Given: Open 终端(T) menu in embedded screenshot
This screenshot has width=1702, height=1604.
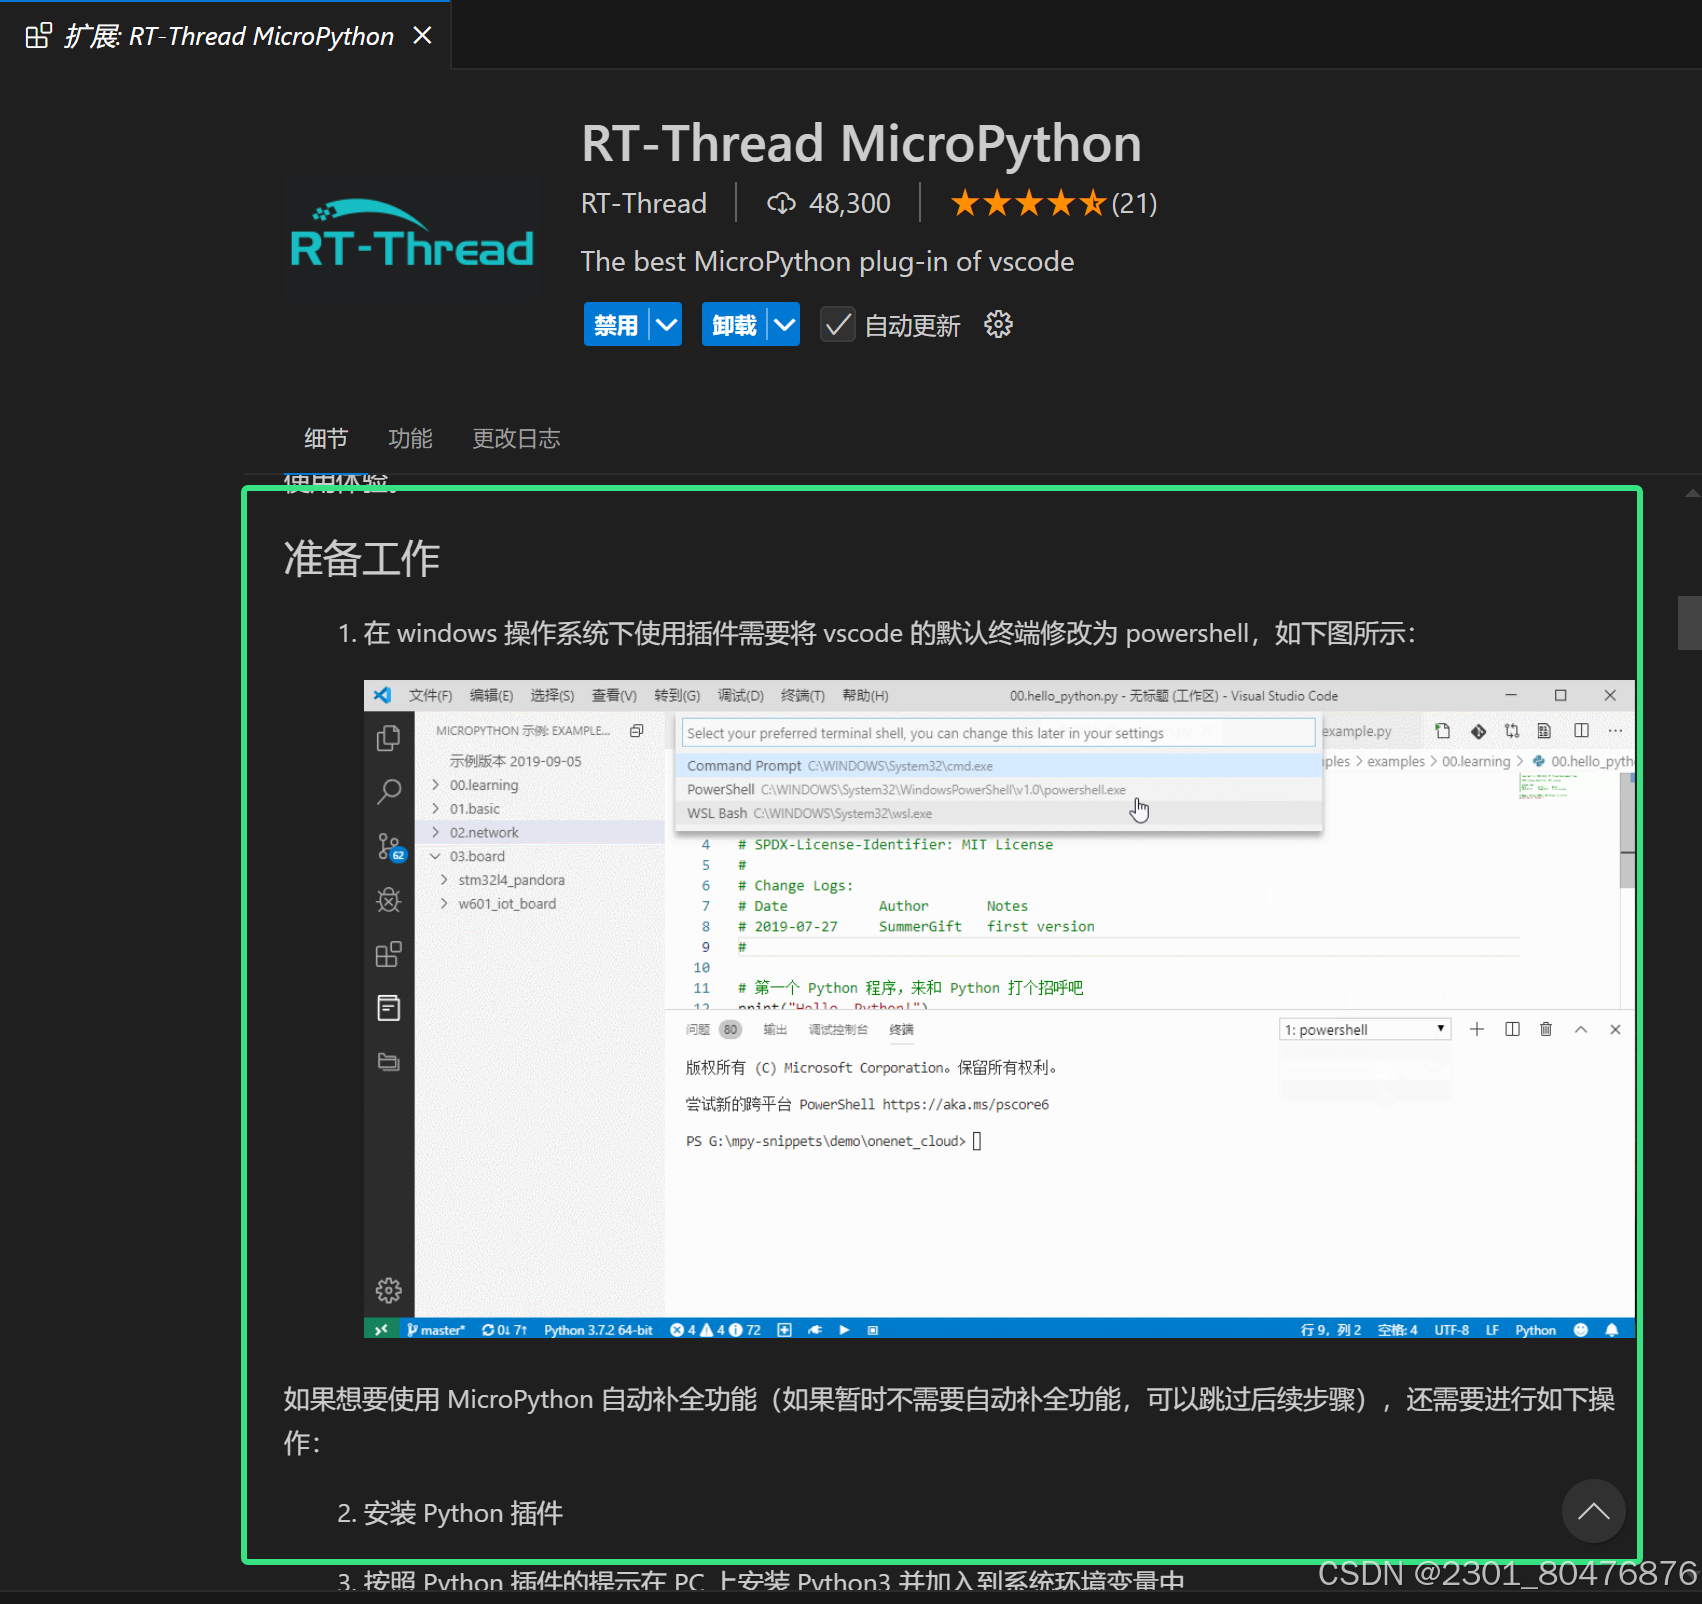Looking at the screenshot, I should pyautogui.click(x=802, y=695).
